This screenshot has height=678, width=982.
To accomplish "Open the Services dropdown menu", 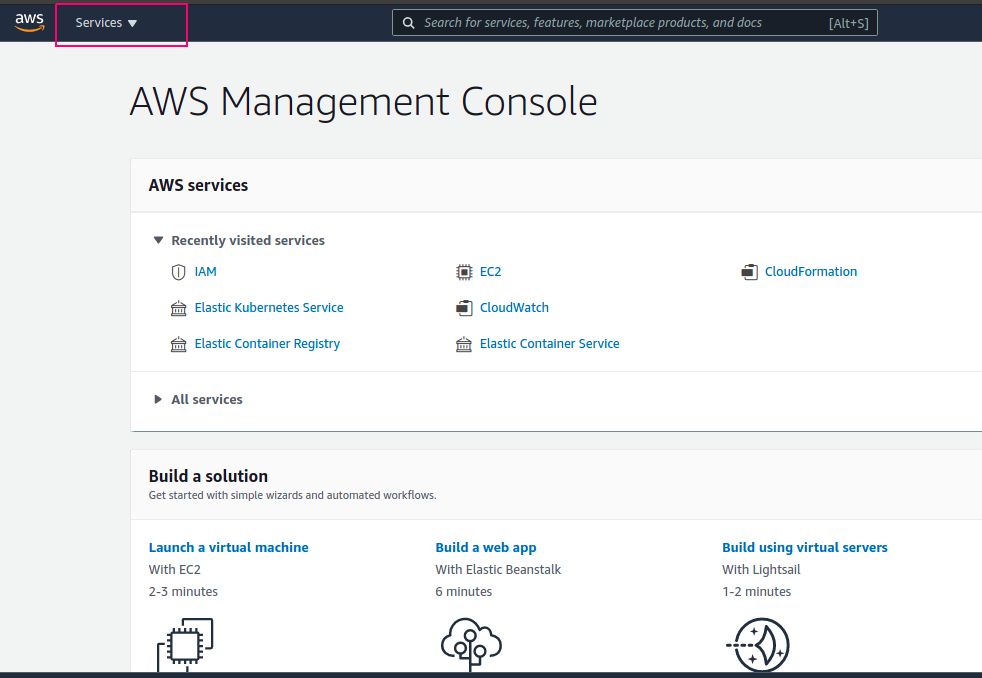I will 106,23.
